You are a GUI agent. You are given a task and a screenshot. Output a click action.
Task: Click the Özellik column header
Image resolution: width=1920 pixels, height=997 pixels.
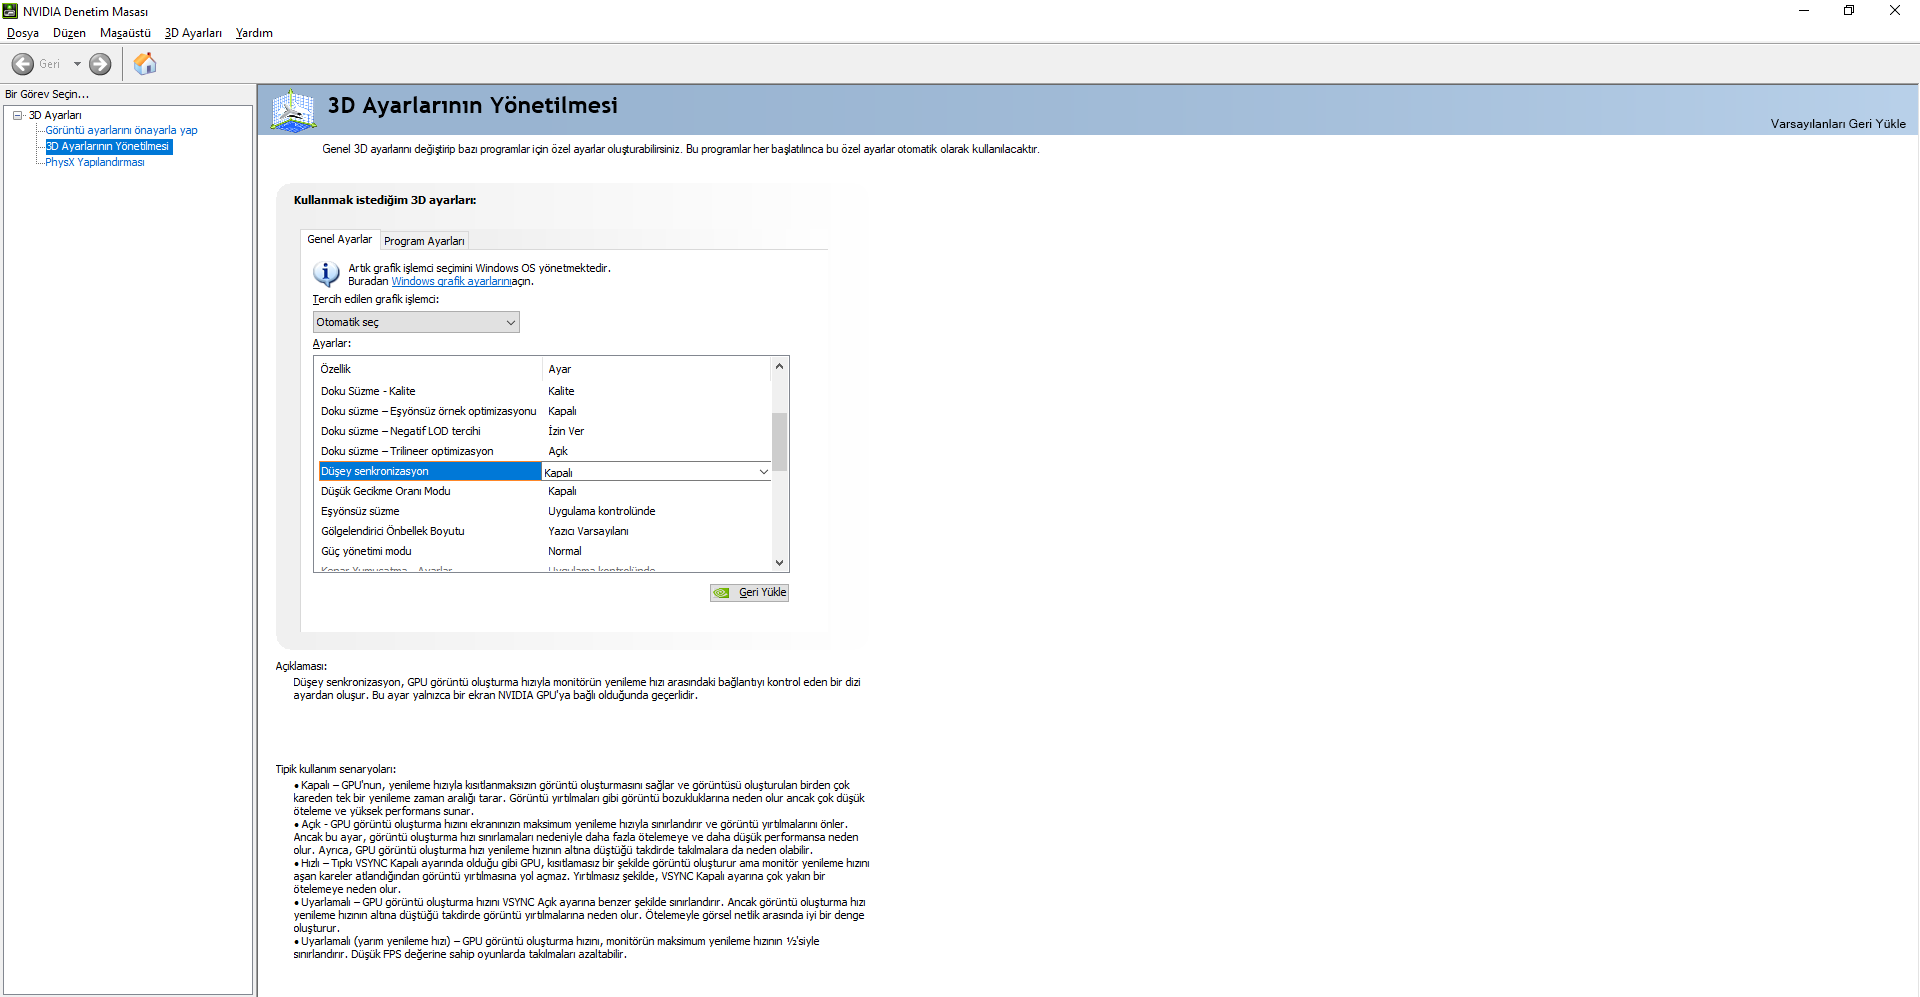point(429,369)
